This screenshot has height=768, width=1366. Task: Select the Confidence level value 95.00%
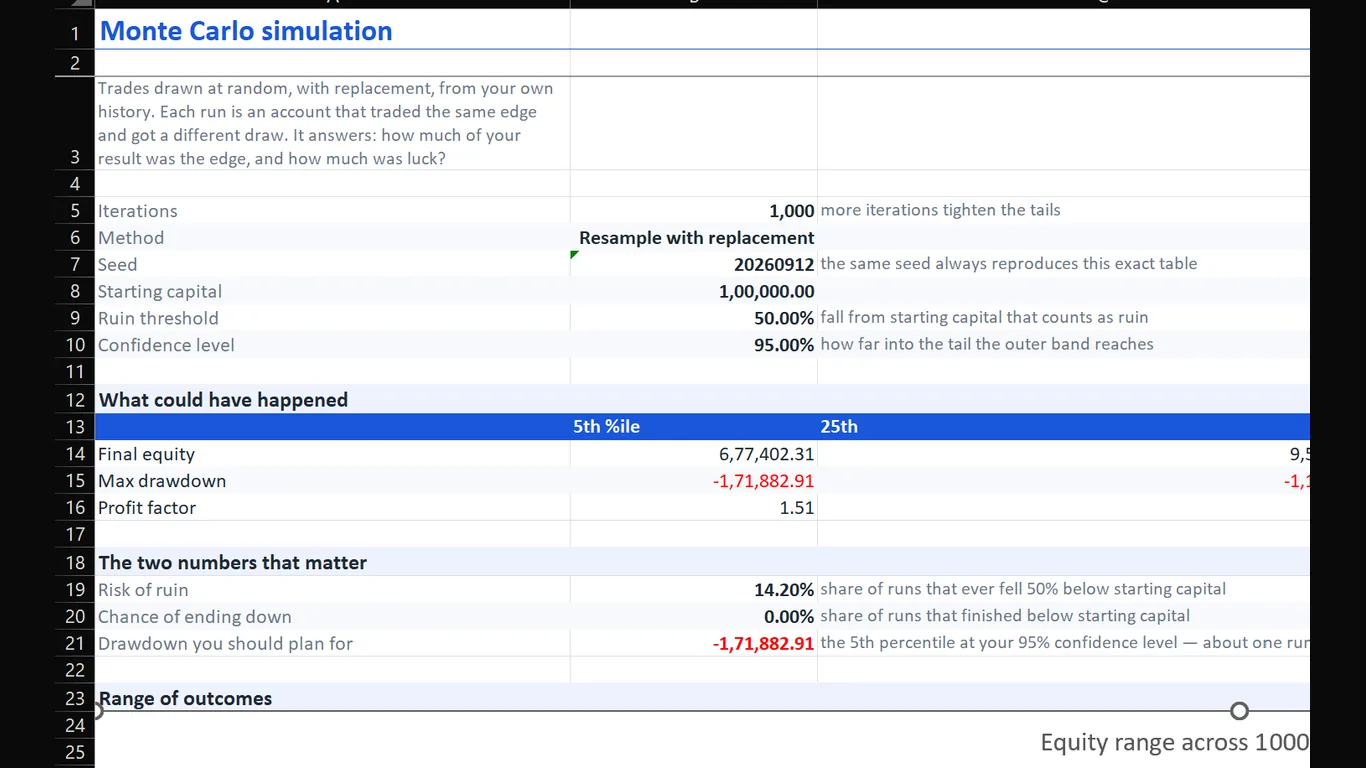[x=693, y=345]
